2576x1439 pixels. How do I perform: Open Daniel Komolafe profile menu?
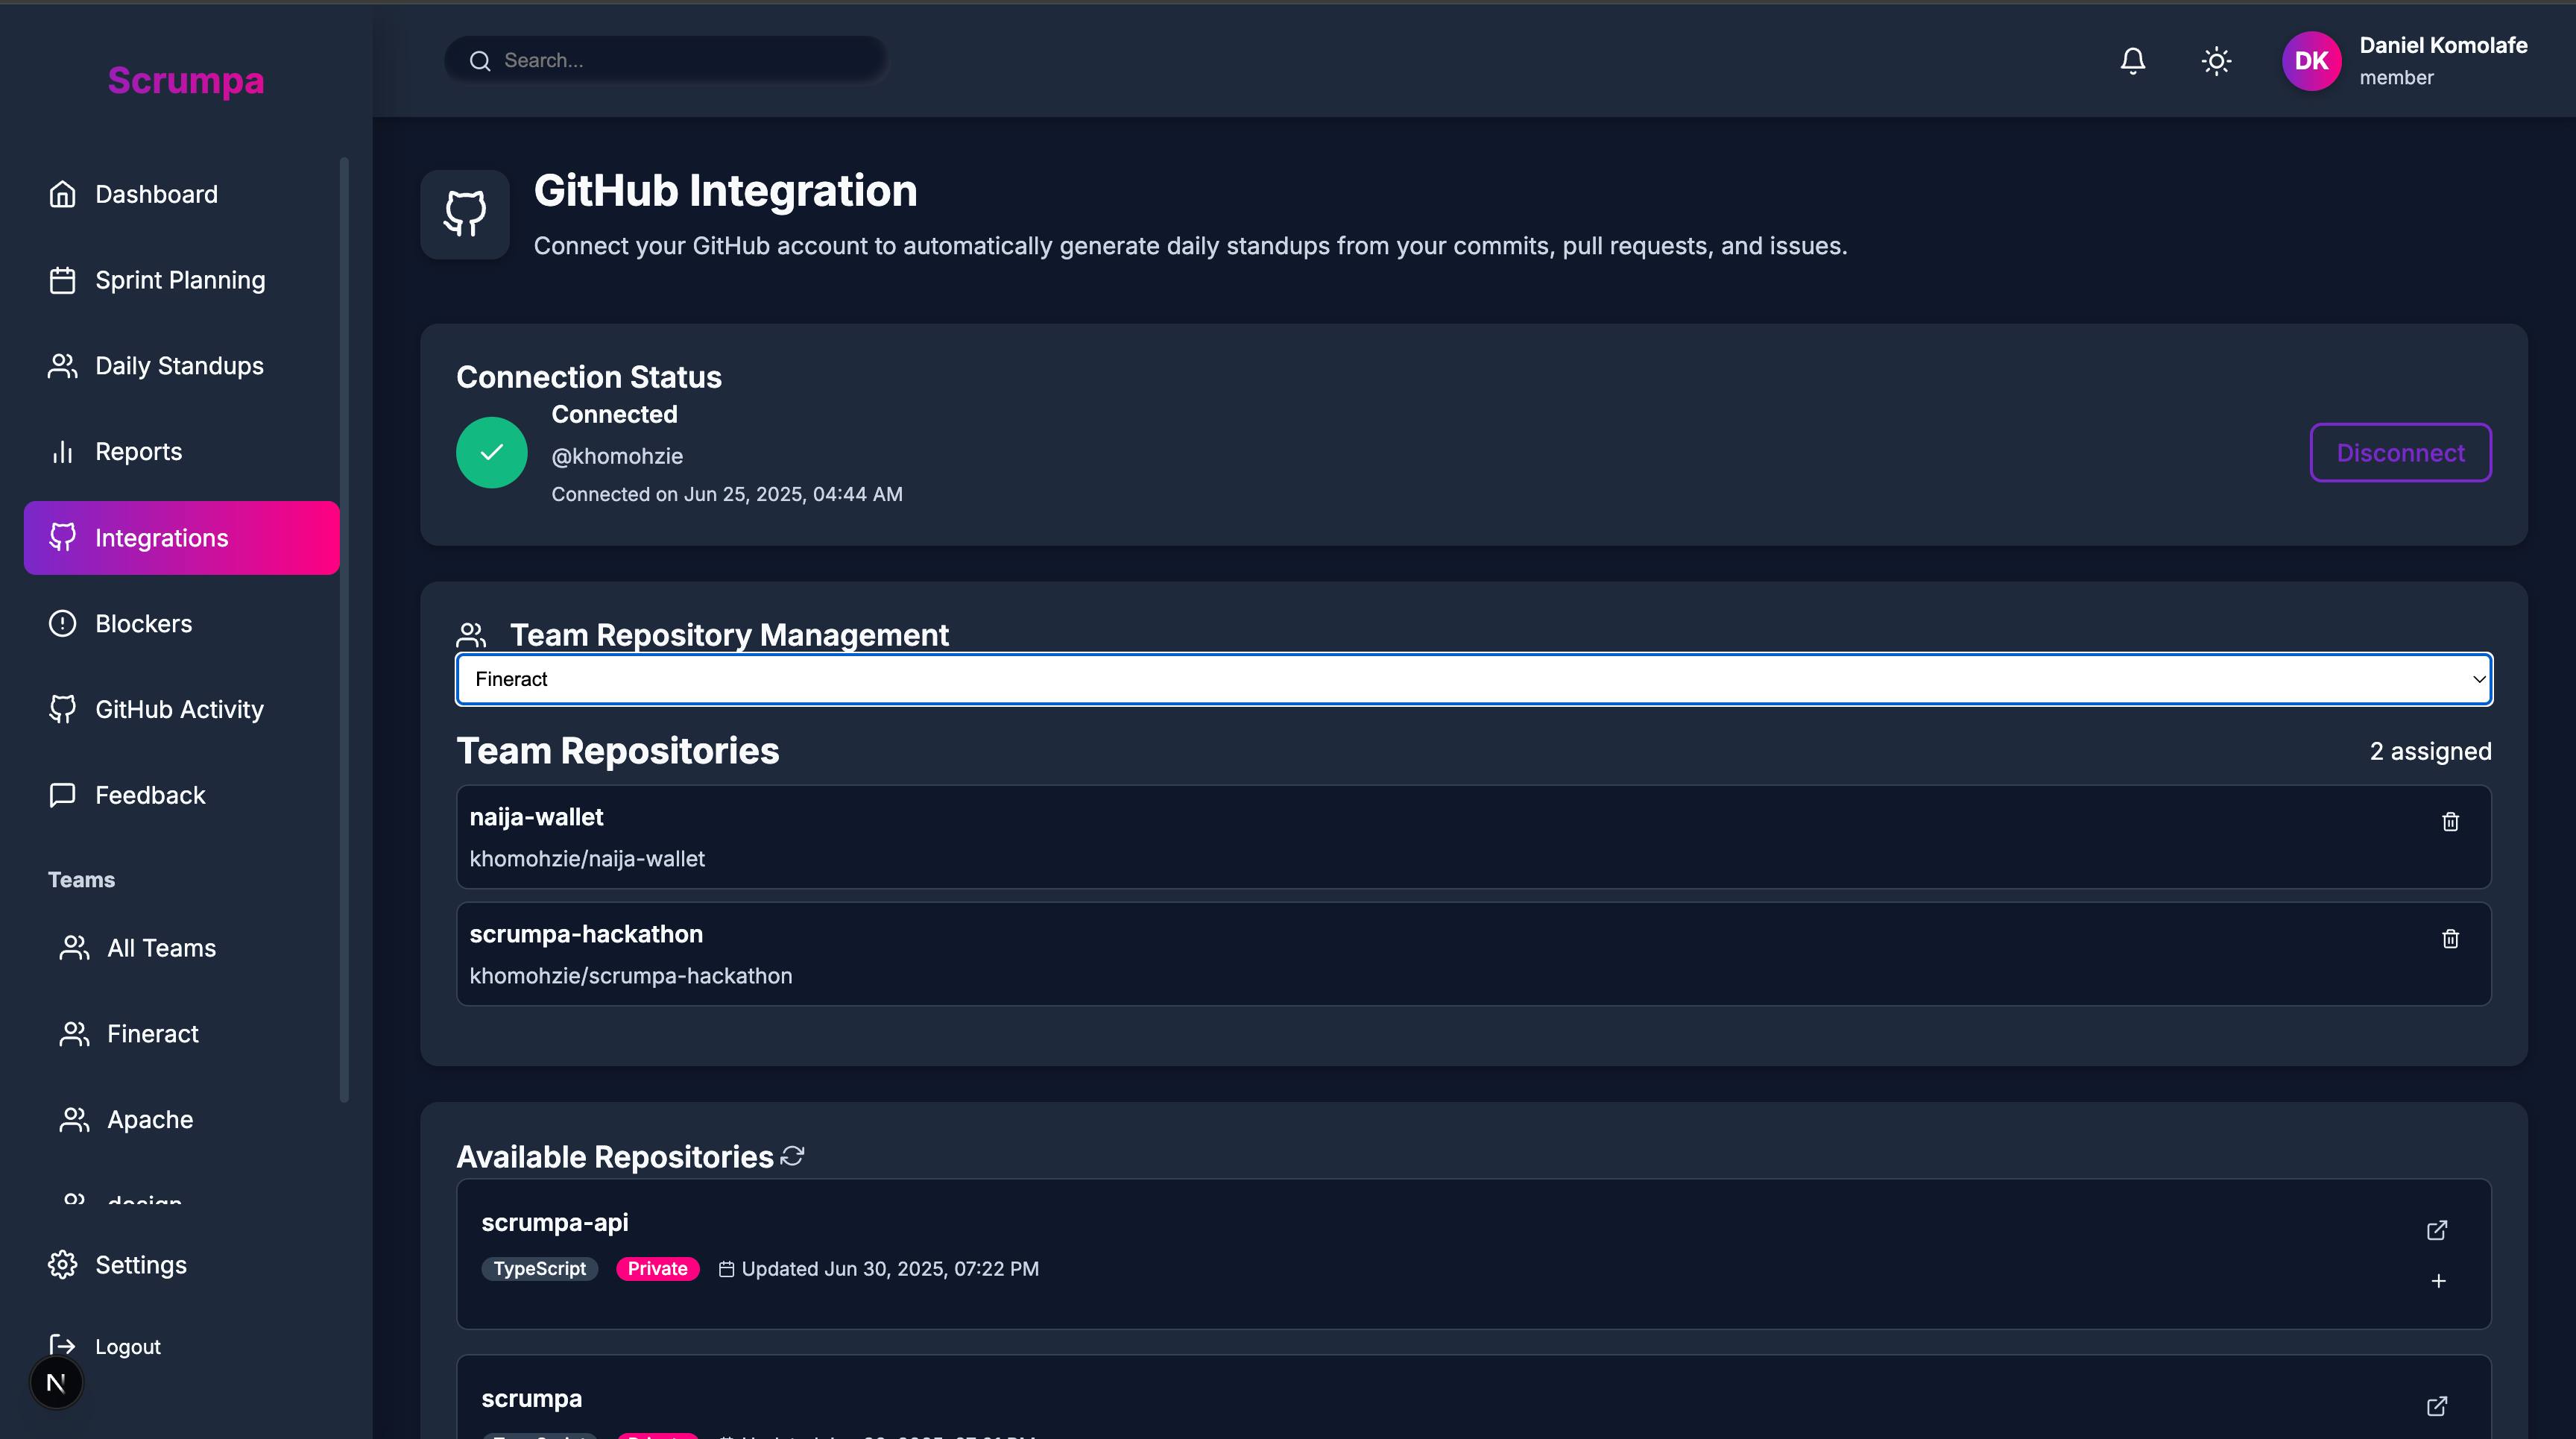click(2442, 60)
